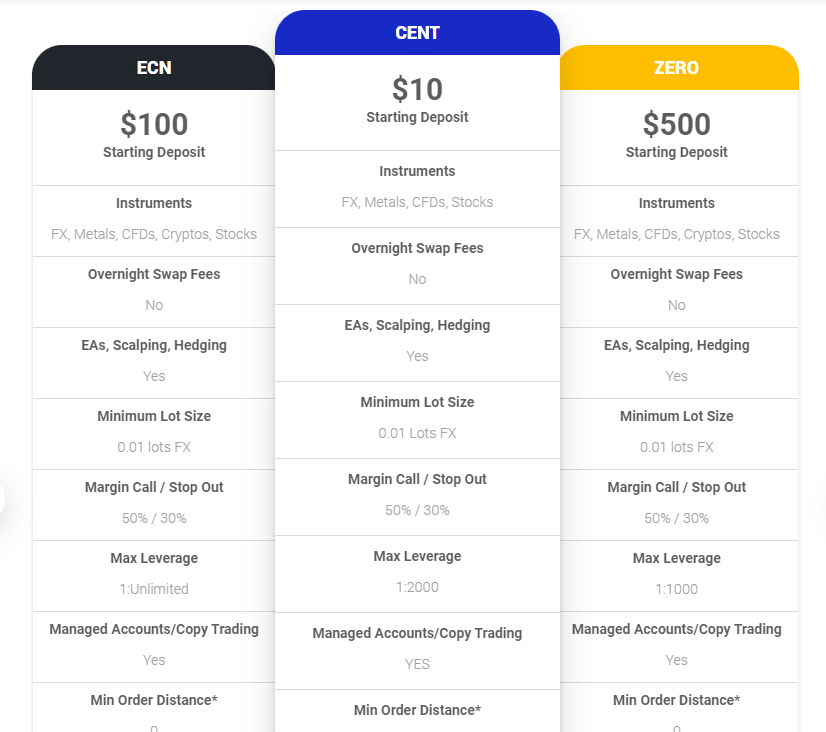826x732 pixels.
Task: Click ZERO EAs, Scalping, Hedging label
Action: pos(676,345)
